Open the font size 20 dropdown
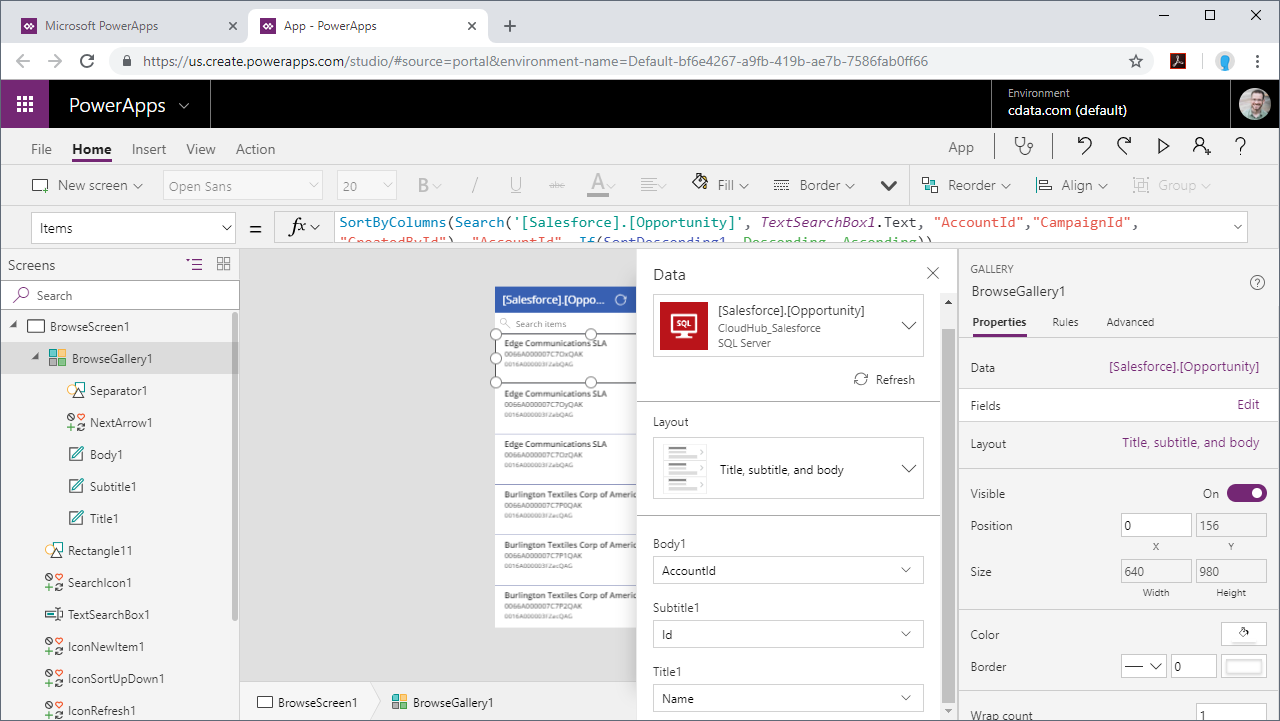Screen dimensions: 1280x721 (368, 186)
